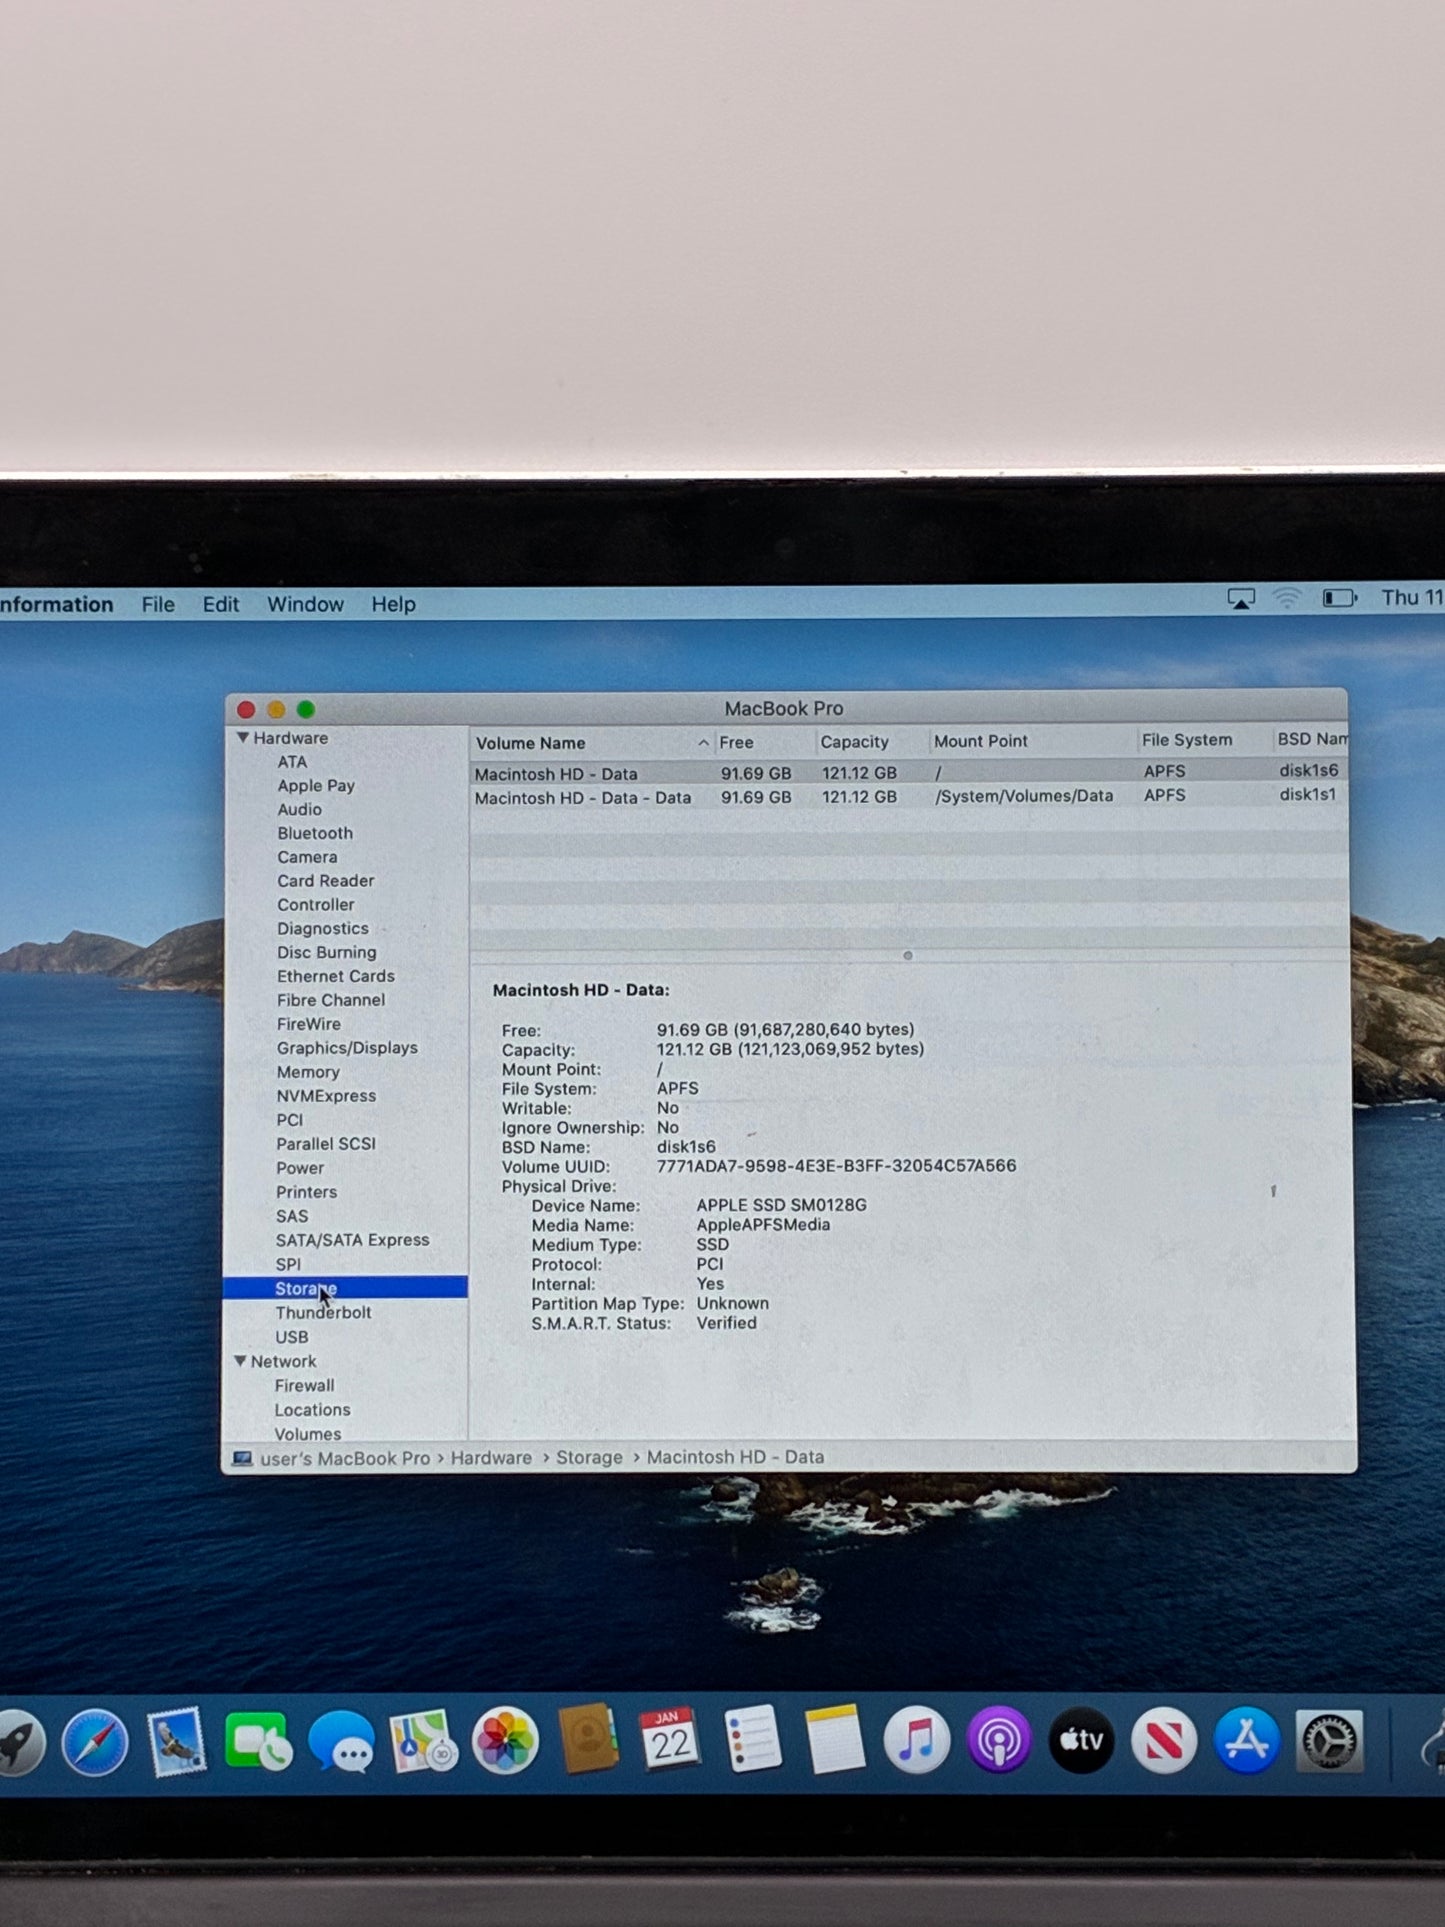
Task: Collapse the Network section triangle
Action: (240, 1361)
